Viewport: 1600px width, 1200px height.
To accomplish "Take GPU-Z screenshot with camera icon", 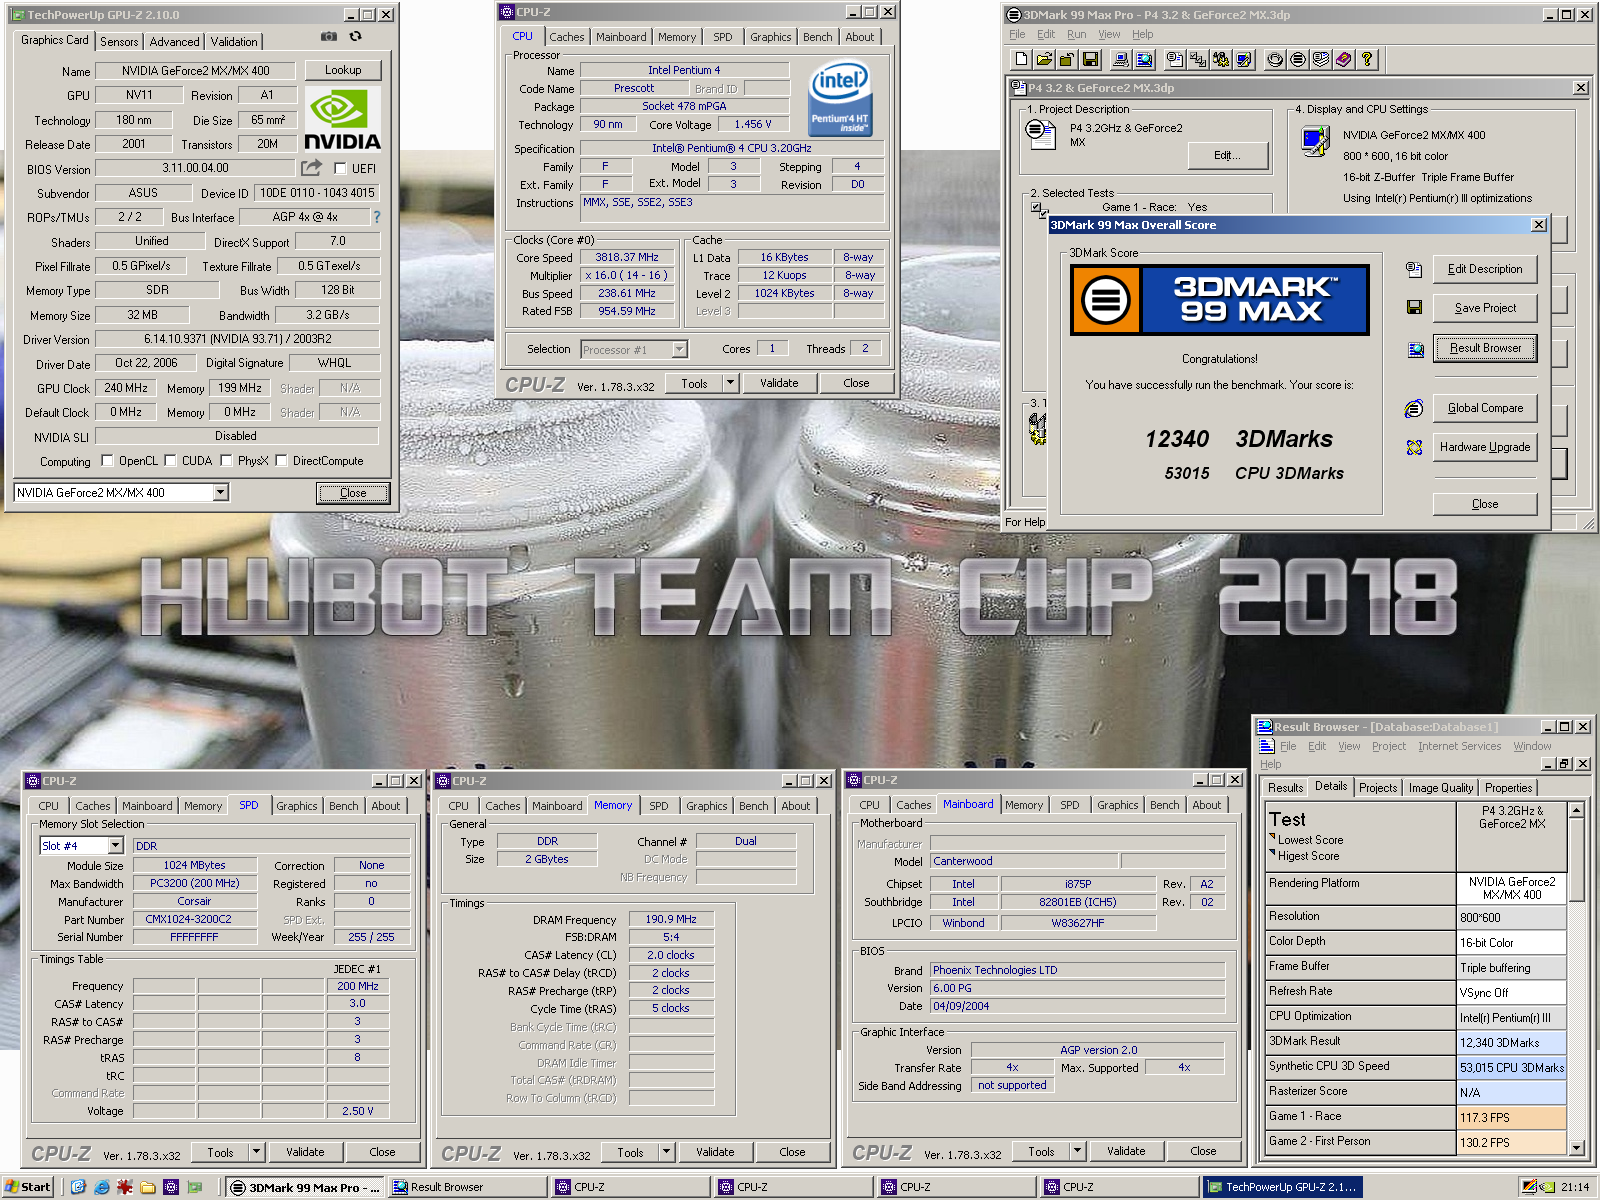I will 329,37.
